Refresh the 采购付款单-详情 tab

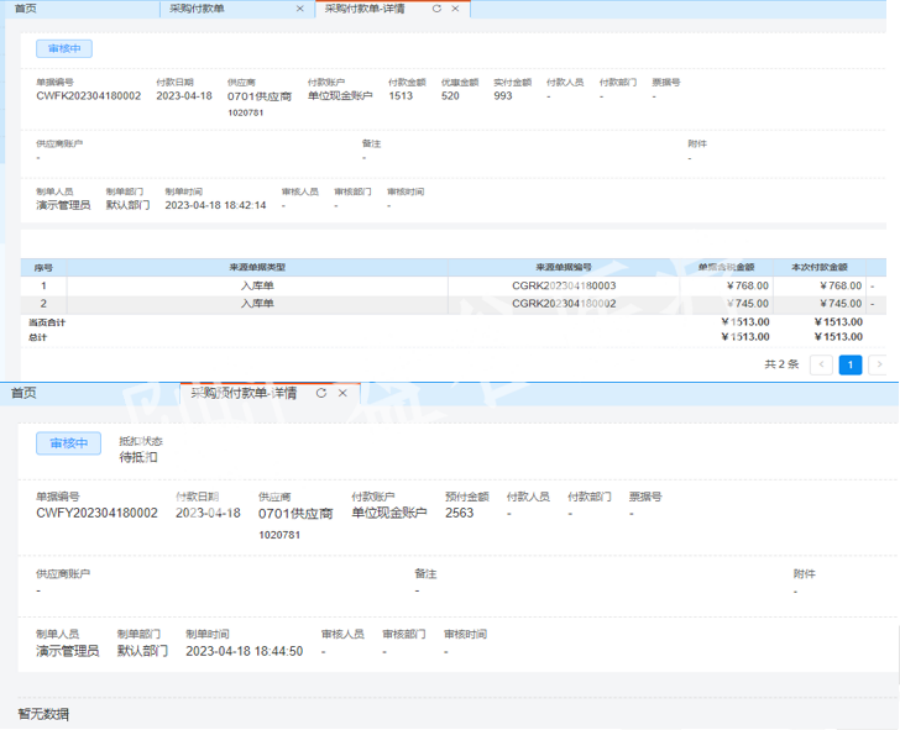click(x=437, y=9)
